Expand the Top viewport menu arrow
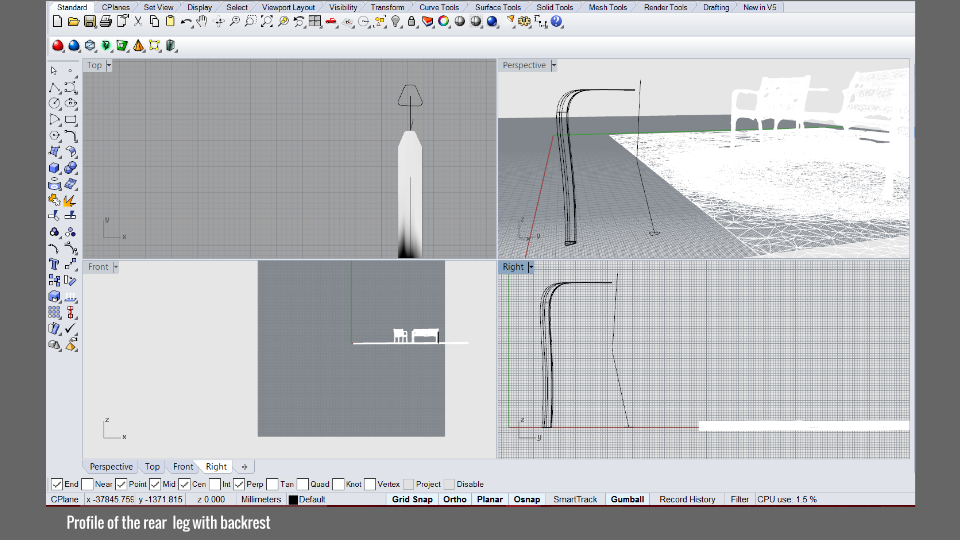Viewport: 960px width, 540px height. (x=109, y=65)
